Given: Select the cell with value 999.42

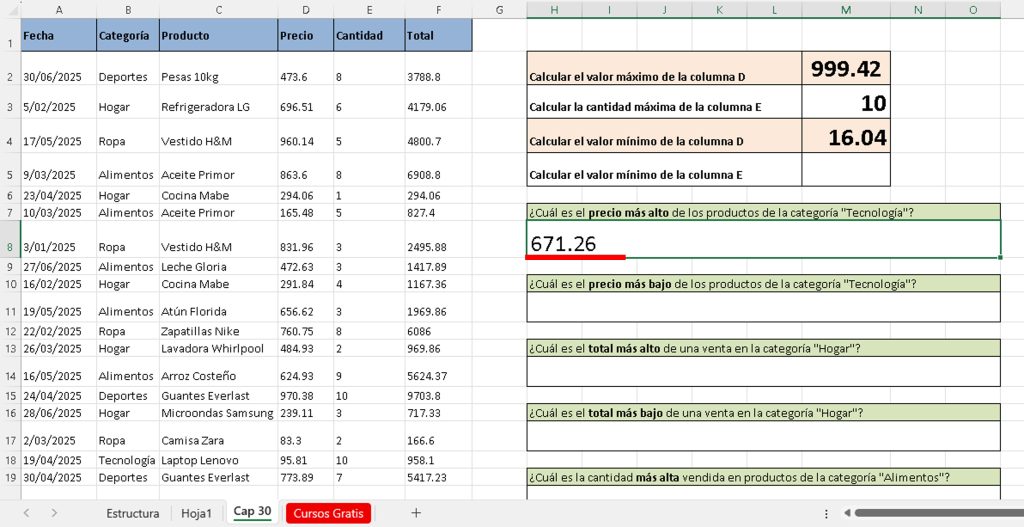Looking at the screenshot, I should (845, 68).
